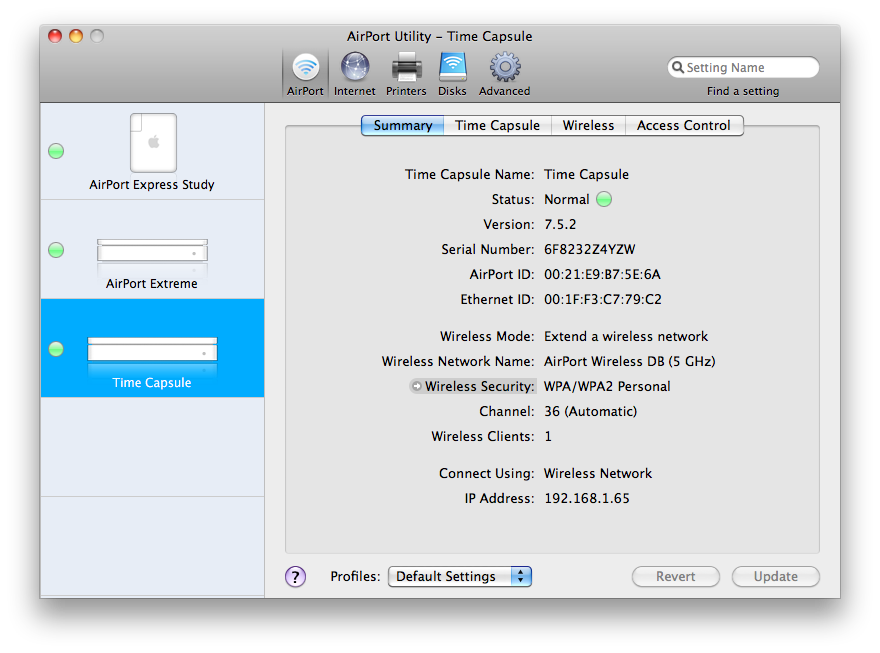
Task: Click green status light beside AirPort Extreme
Action: 56,250
